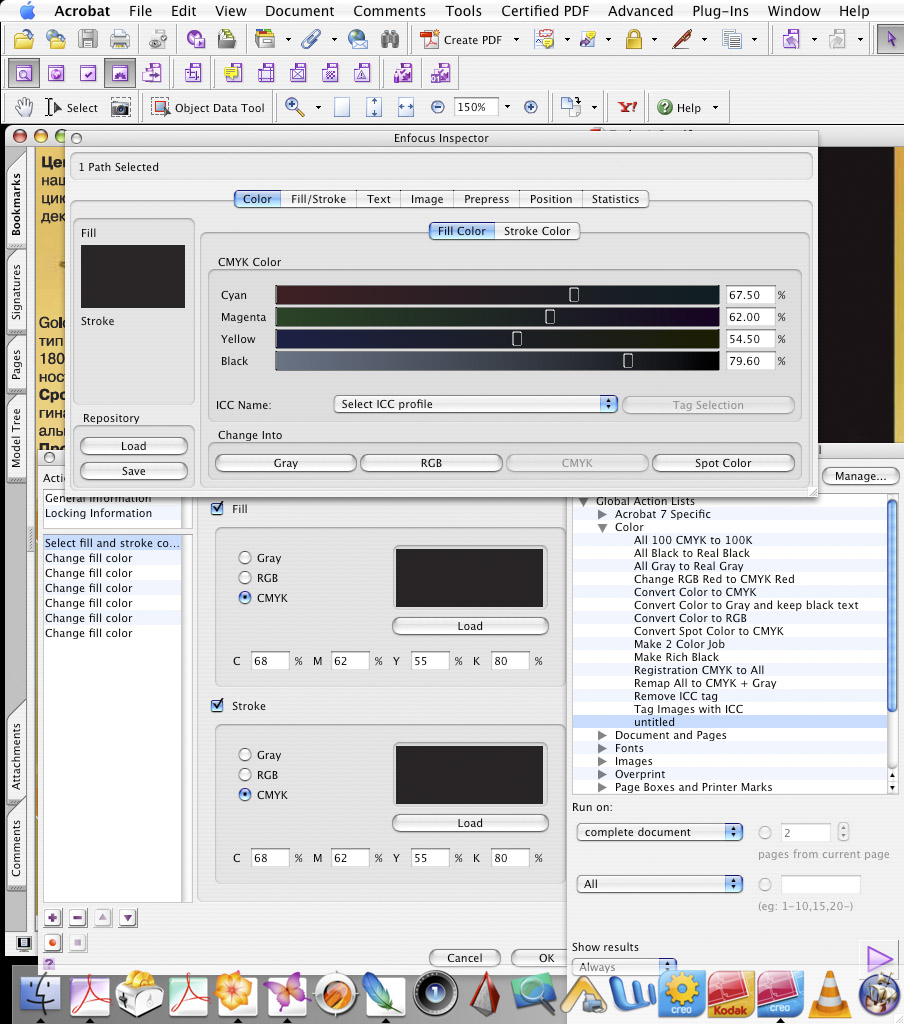Expand the Acrobat 7 Specific group
This screenshot has width=904, height=1024.
pyautogui.click(x=602, y=514)
